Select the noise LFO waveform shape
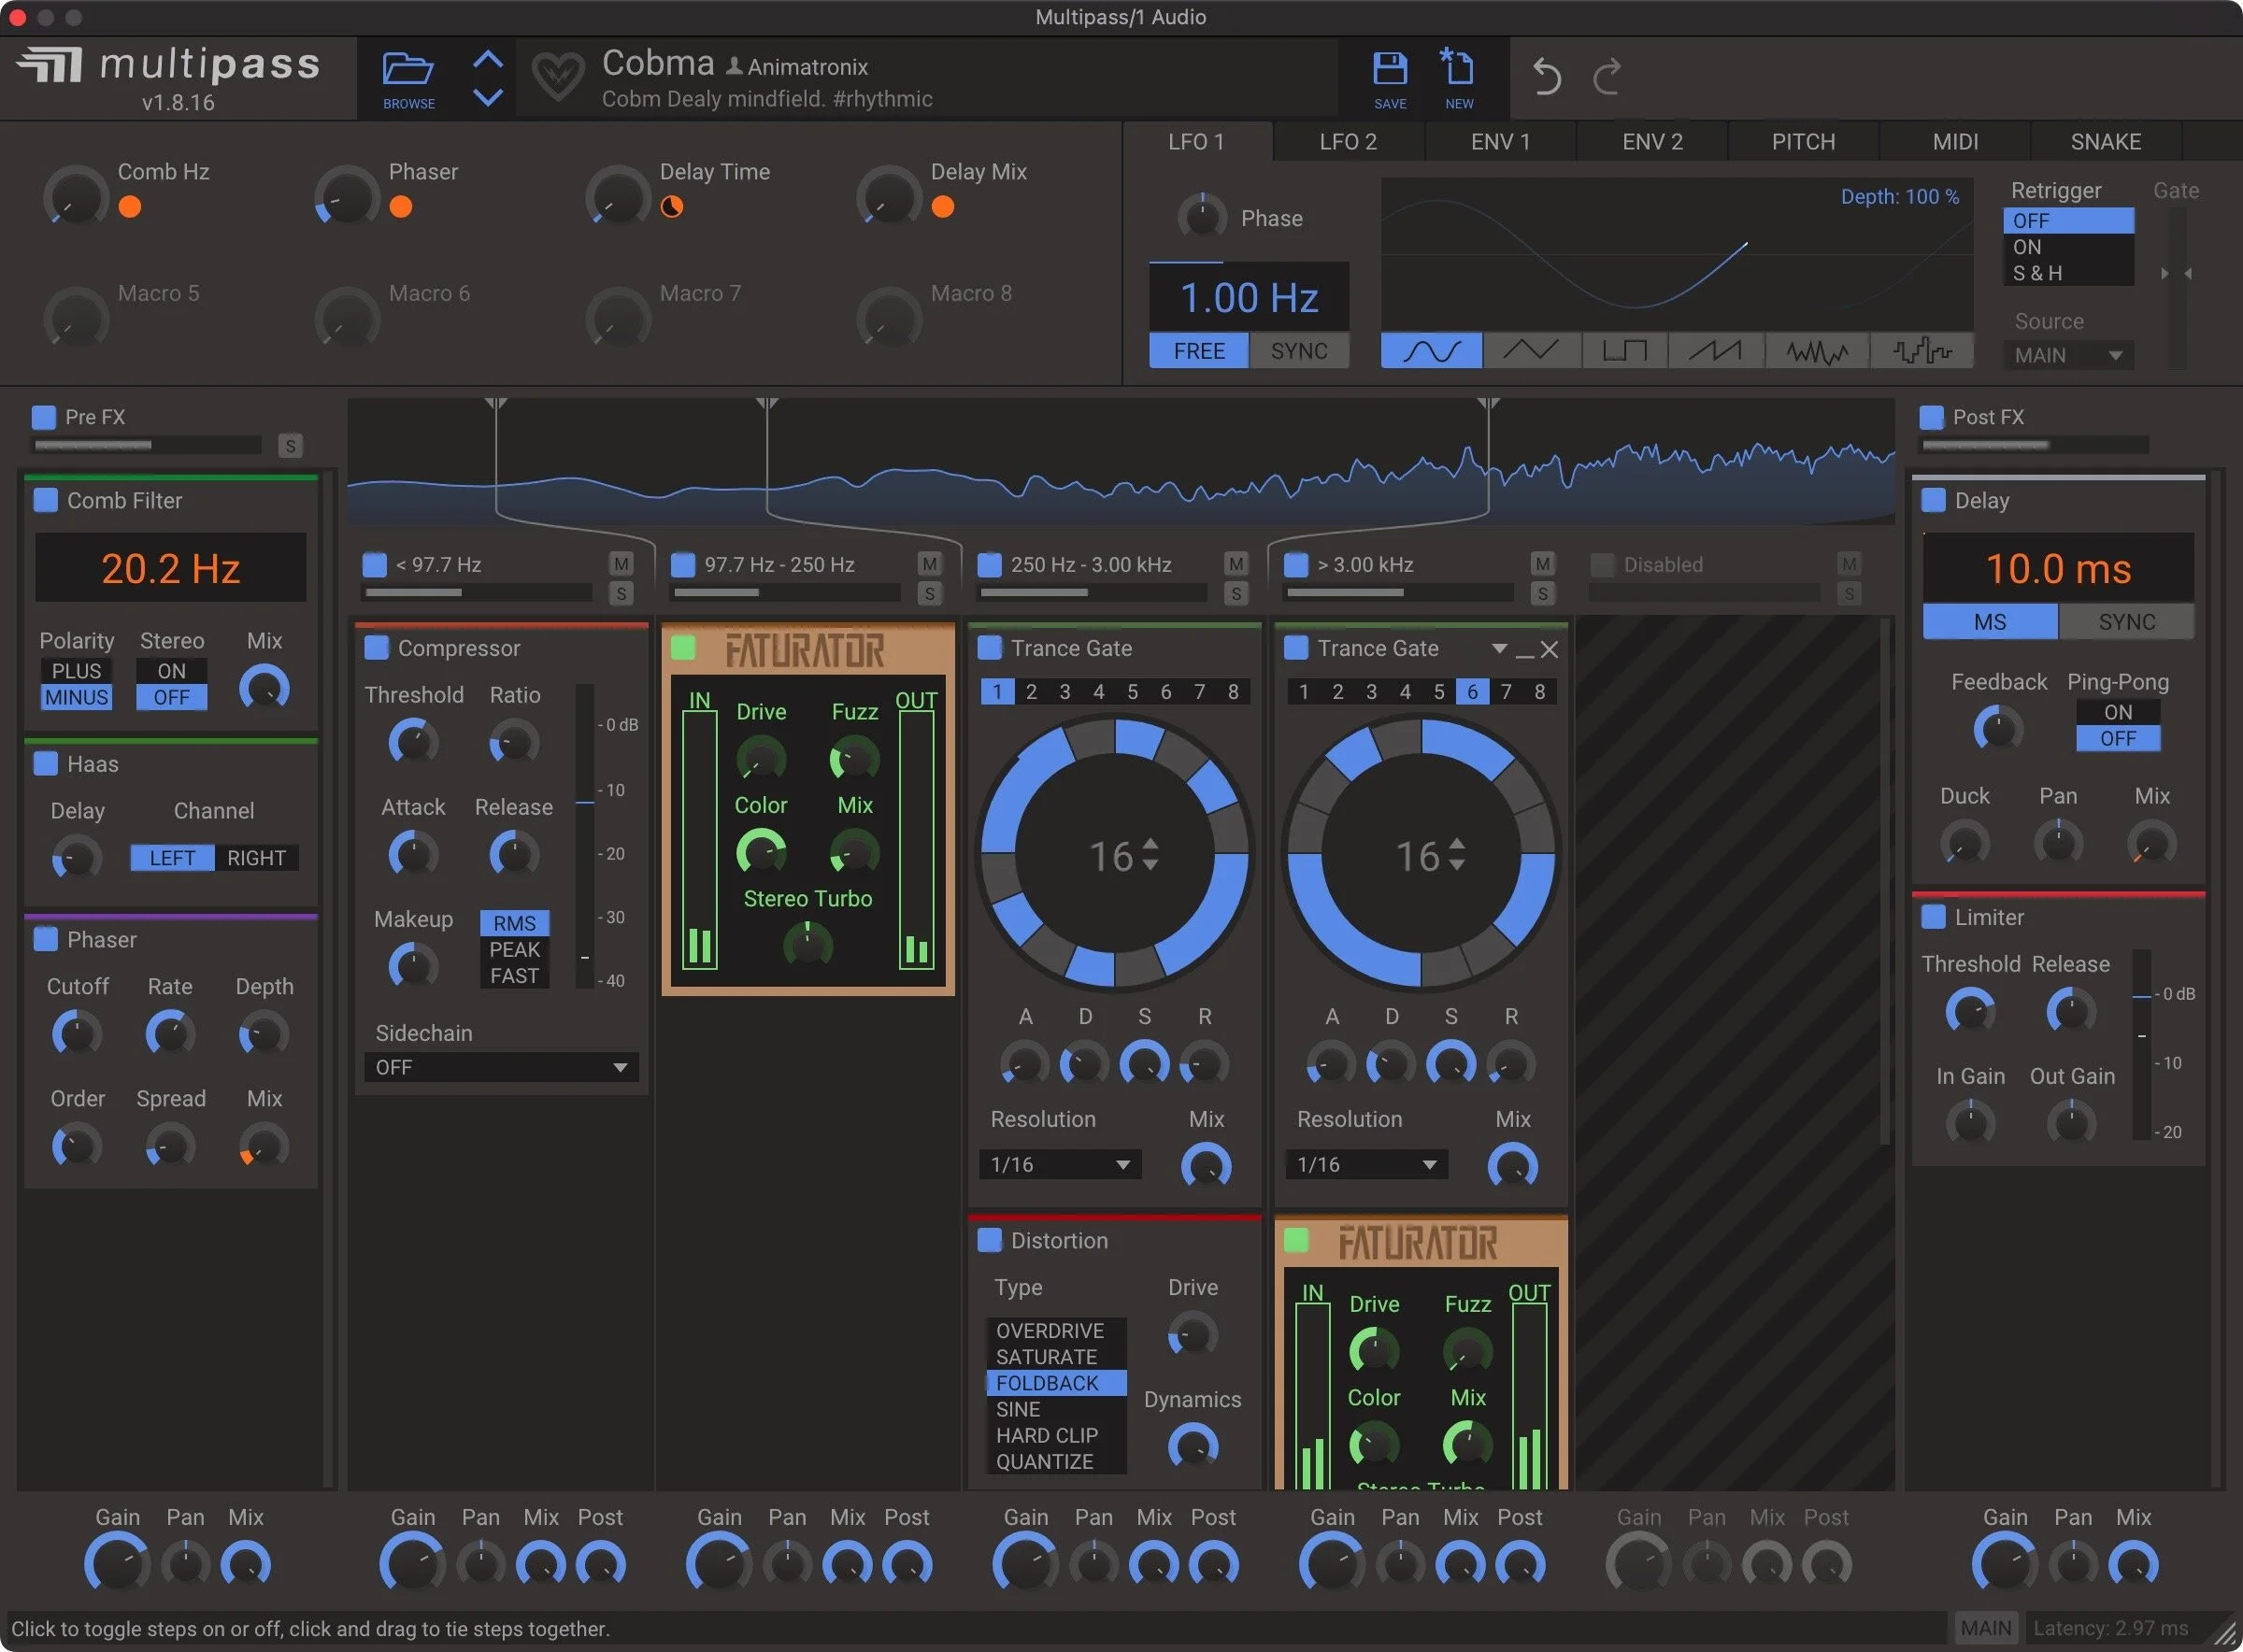Viewport: 2243px width, 1652px height. coord(1817,351)
